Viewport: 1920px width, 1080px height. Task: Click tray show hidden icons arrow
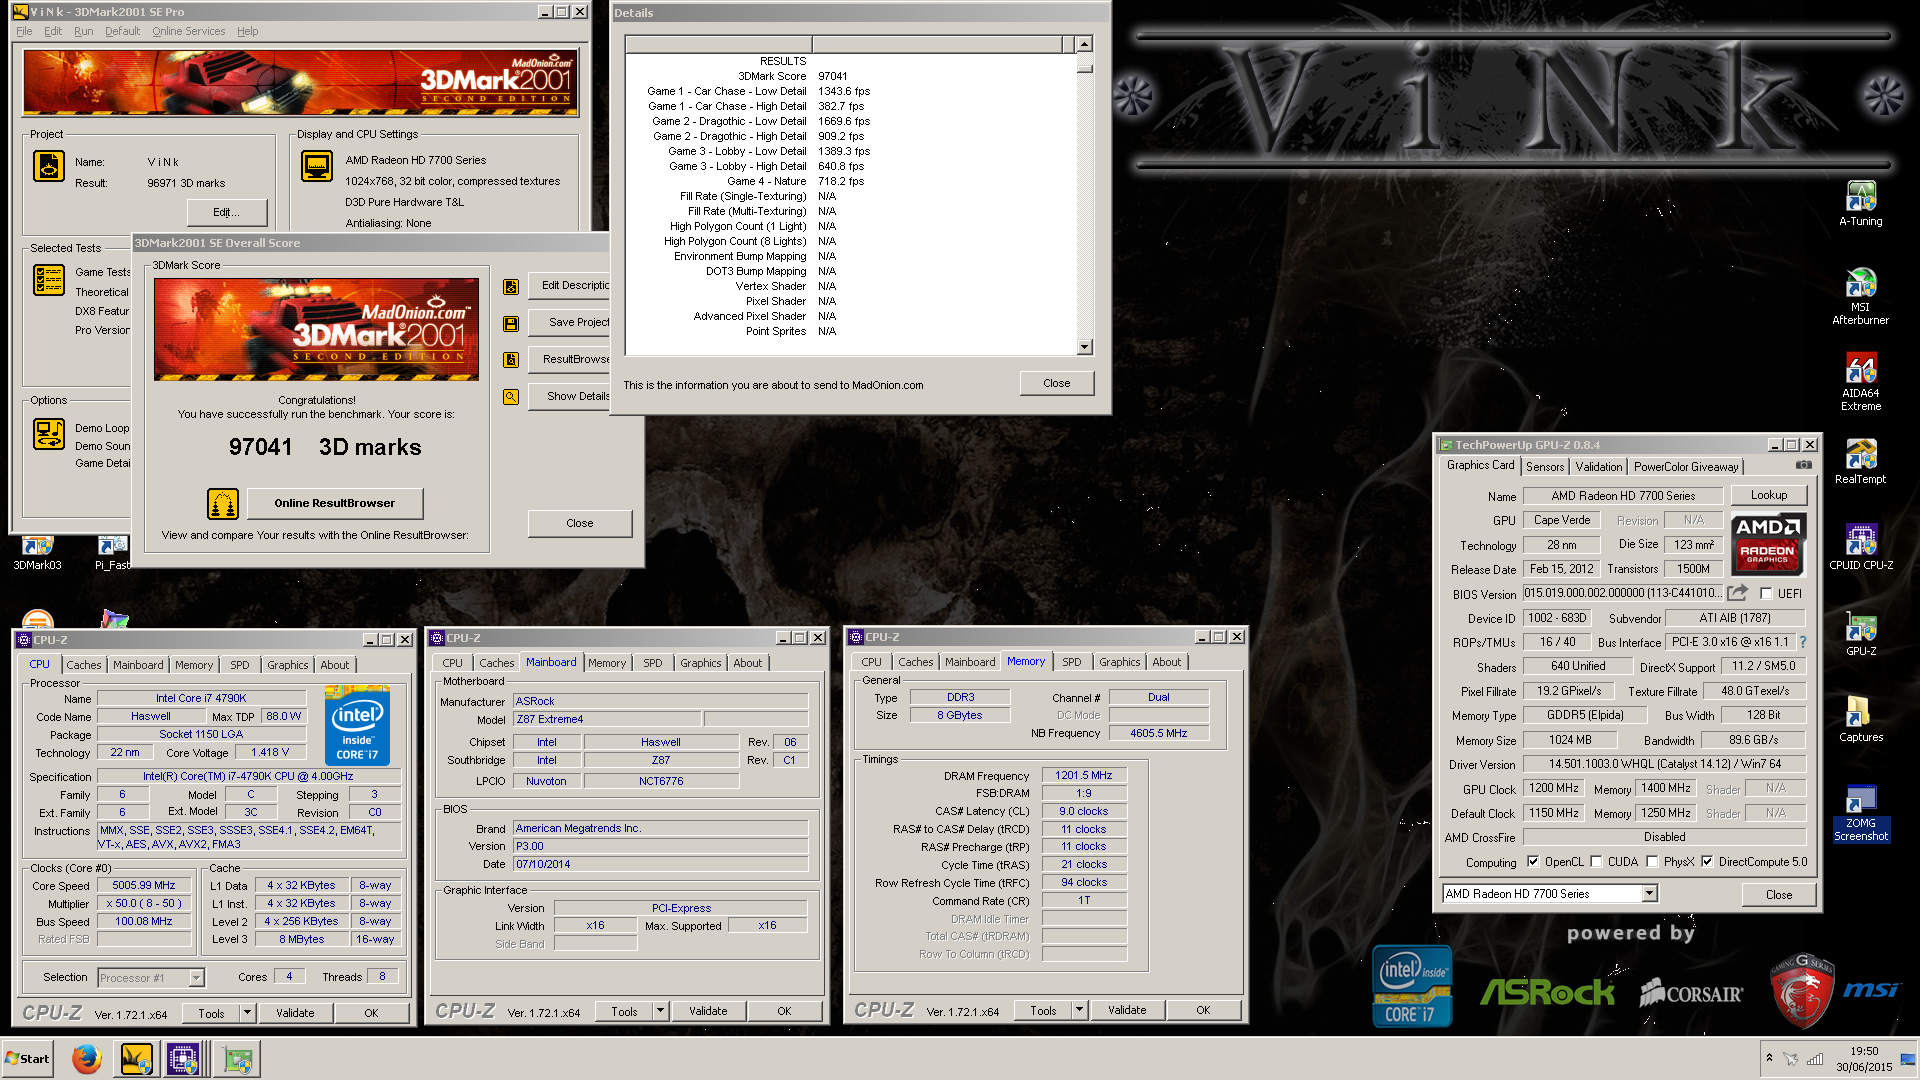click(x=1769, y=1058)
